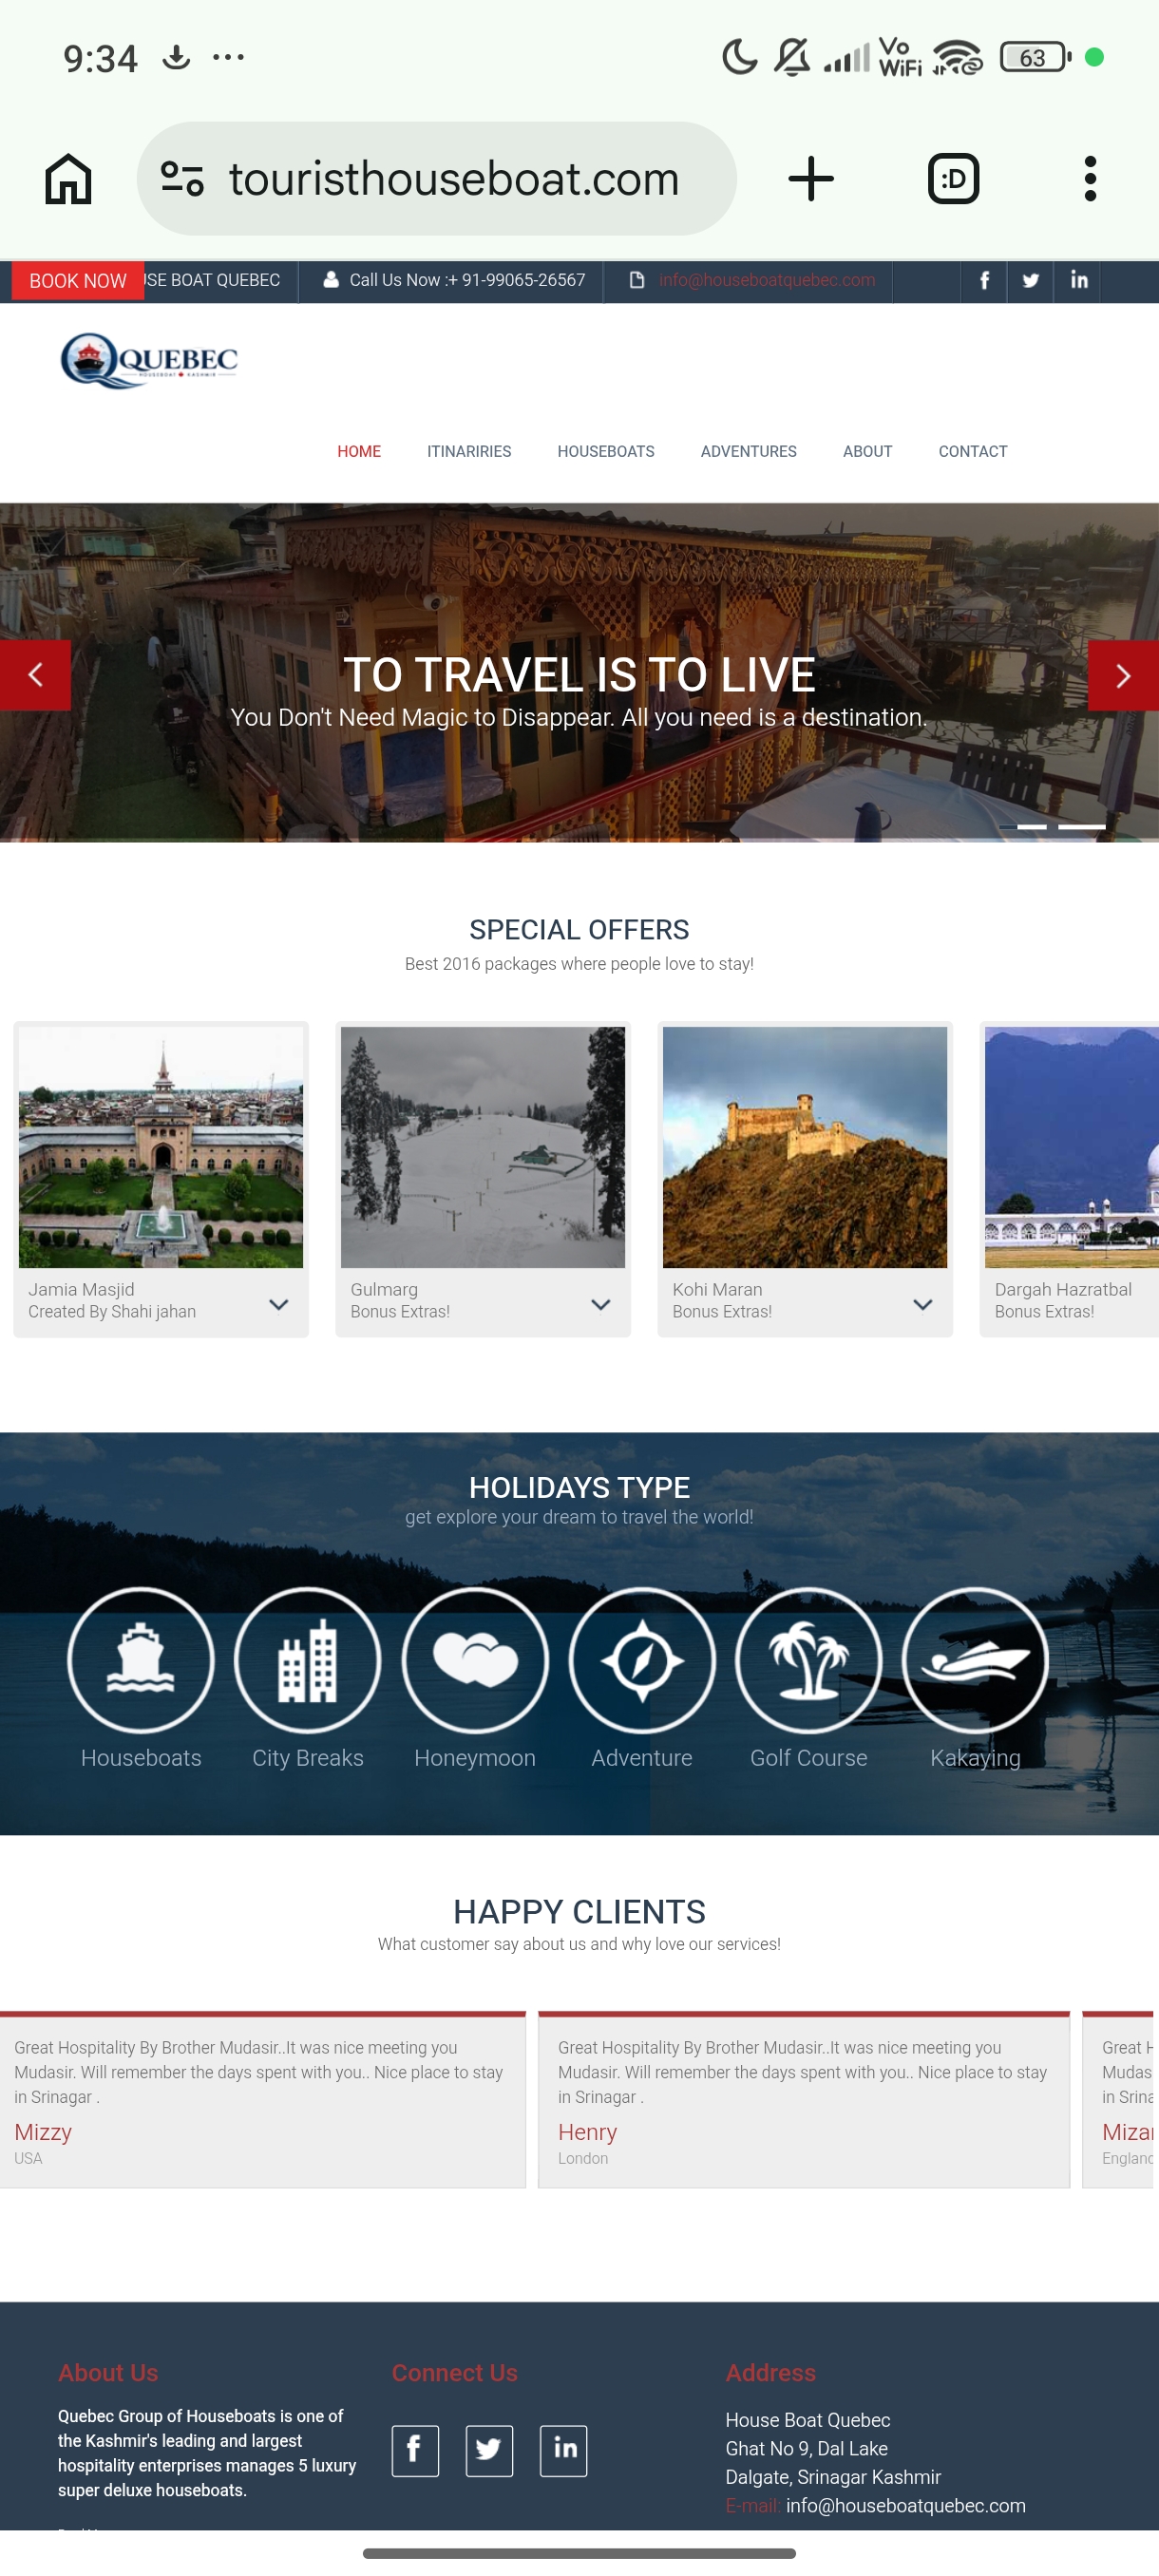The width and height of the screenshot is (1159, 2576).
Task: Open a new tab with plus icon
Action: click(x=811, y=179)
